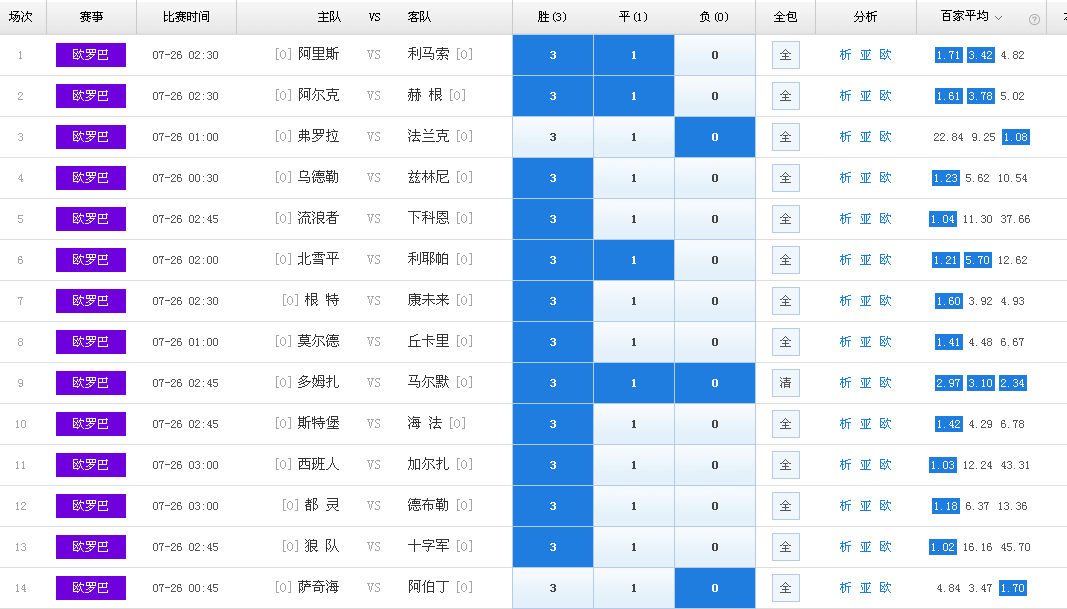The image size is (1067, 609).
Task: Toggle the lose (0) cell for 多姆扎 vs 马尔默
Action: tap(714, 383)
